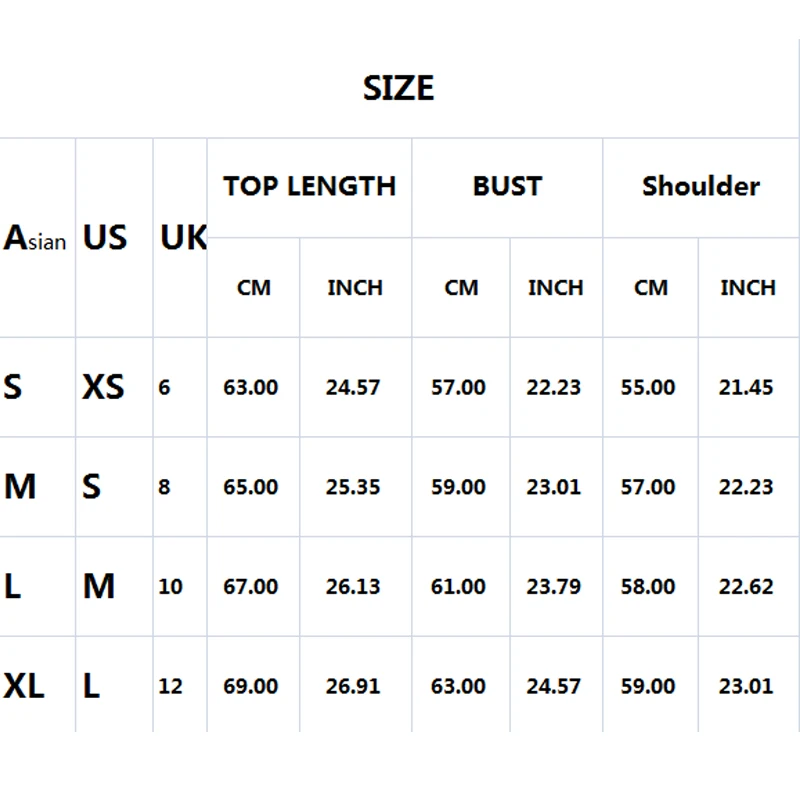Image resolution: width=800 pixels, height=800 pixels.
Task: Select top length 26.91 inch value
Action: click(353, 686)
